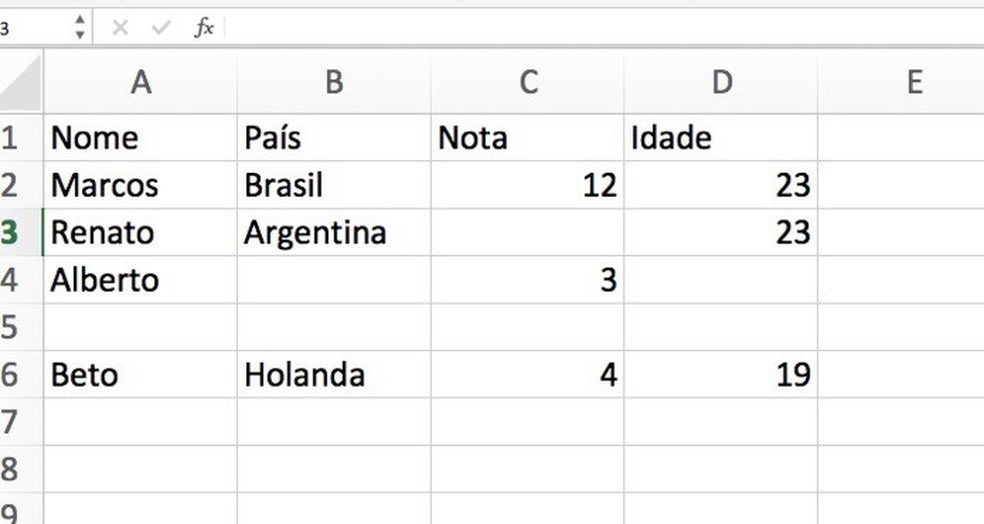Viewport: 984px width, 524px height.
Task: Click the cell containing Marcos
Action: tap(141, 185)
